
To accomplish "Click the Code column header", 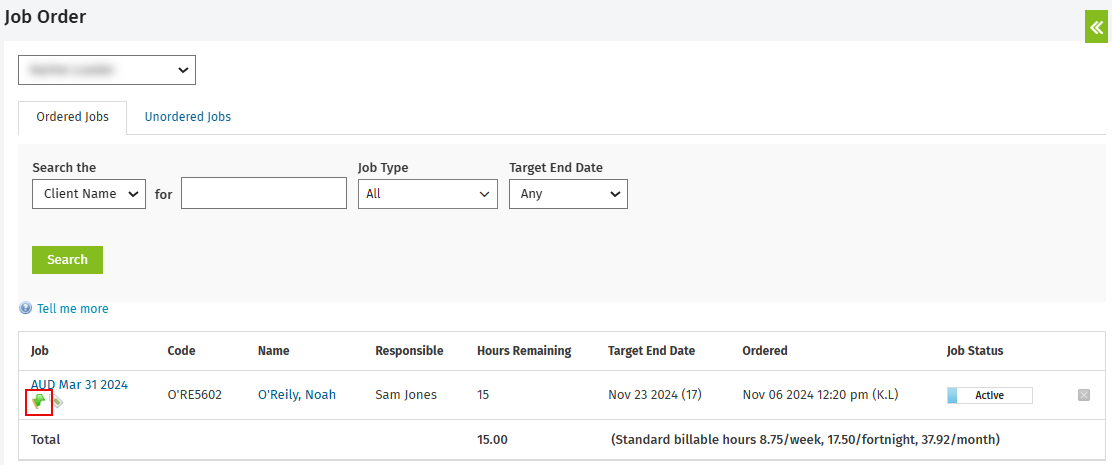I will [x=182, y=350].
